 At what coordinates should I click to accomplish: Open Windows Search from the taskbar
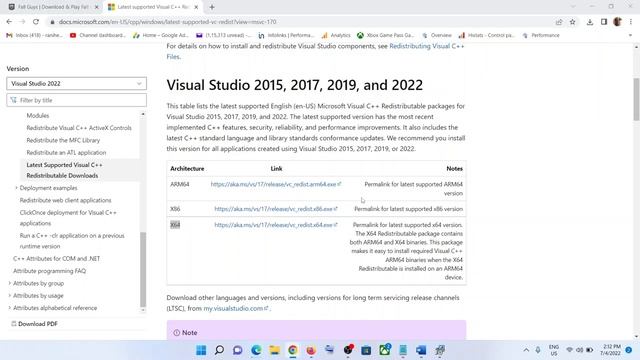[x=219, y=350]
